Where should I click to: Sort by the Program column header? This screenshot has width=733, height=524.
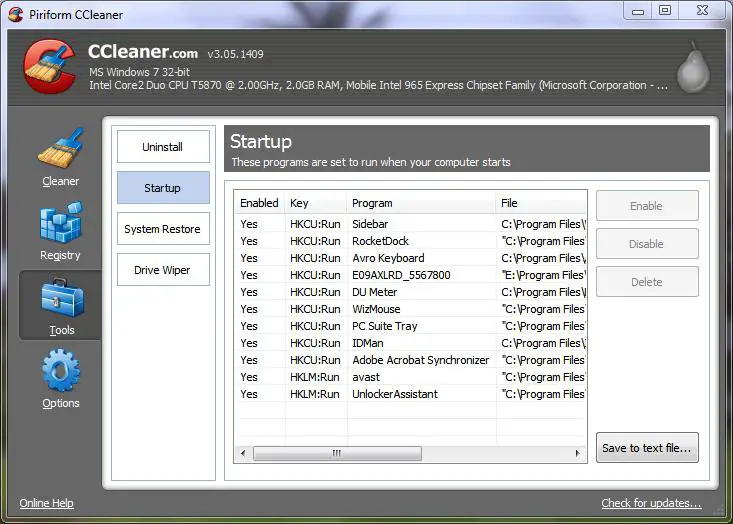pos(421,203)
